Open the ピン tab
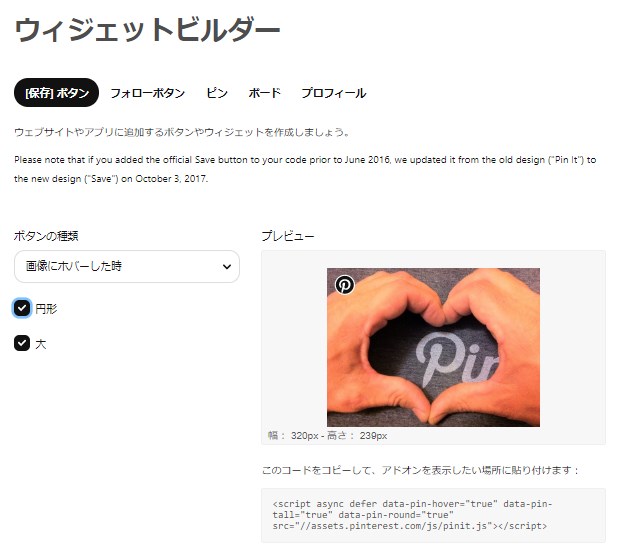626x554 pixels. coord(217,93)
